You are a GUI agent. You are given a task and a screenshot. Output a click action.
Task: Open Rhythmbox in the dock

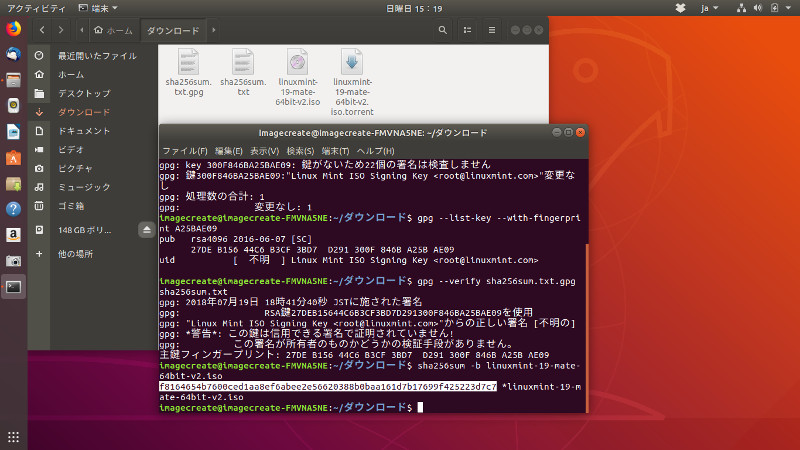tap(13, 106)
